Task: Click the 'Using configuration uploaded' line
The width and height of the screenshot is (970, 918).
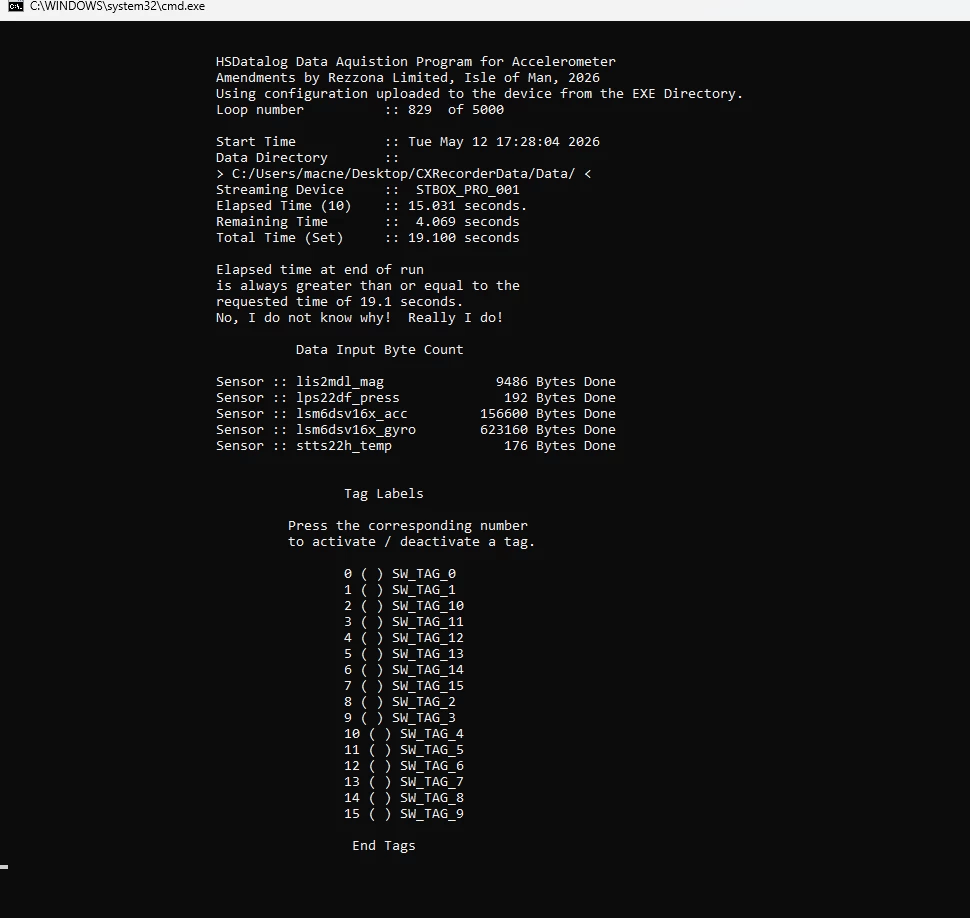Action: click(479, 94)
